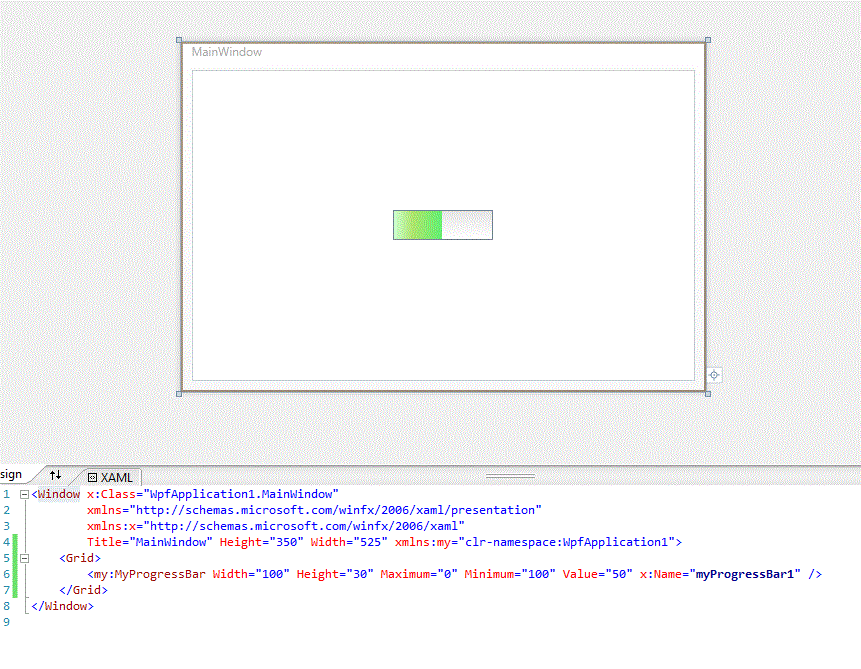Click the swap Design/XAML panes icon
This screenshot has height=669, width=861.
56,475
